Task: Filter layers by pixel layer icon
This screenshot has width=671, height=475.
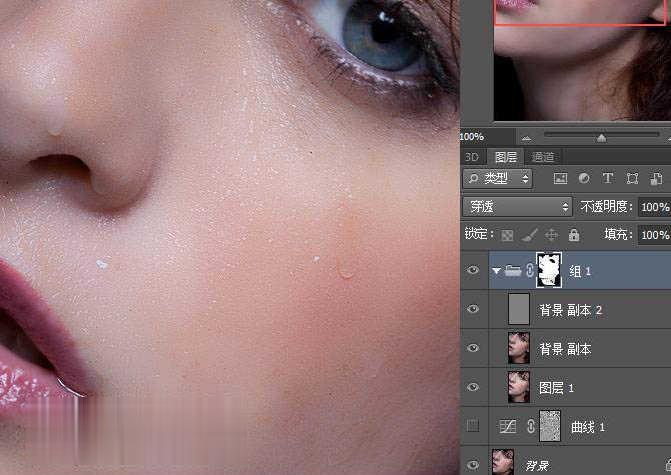Action: [x=560, y=178]
